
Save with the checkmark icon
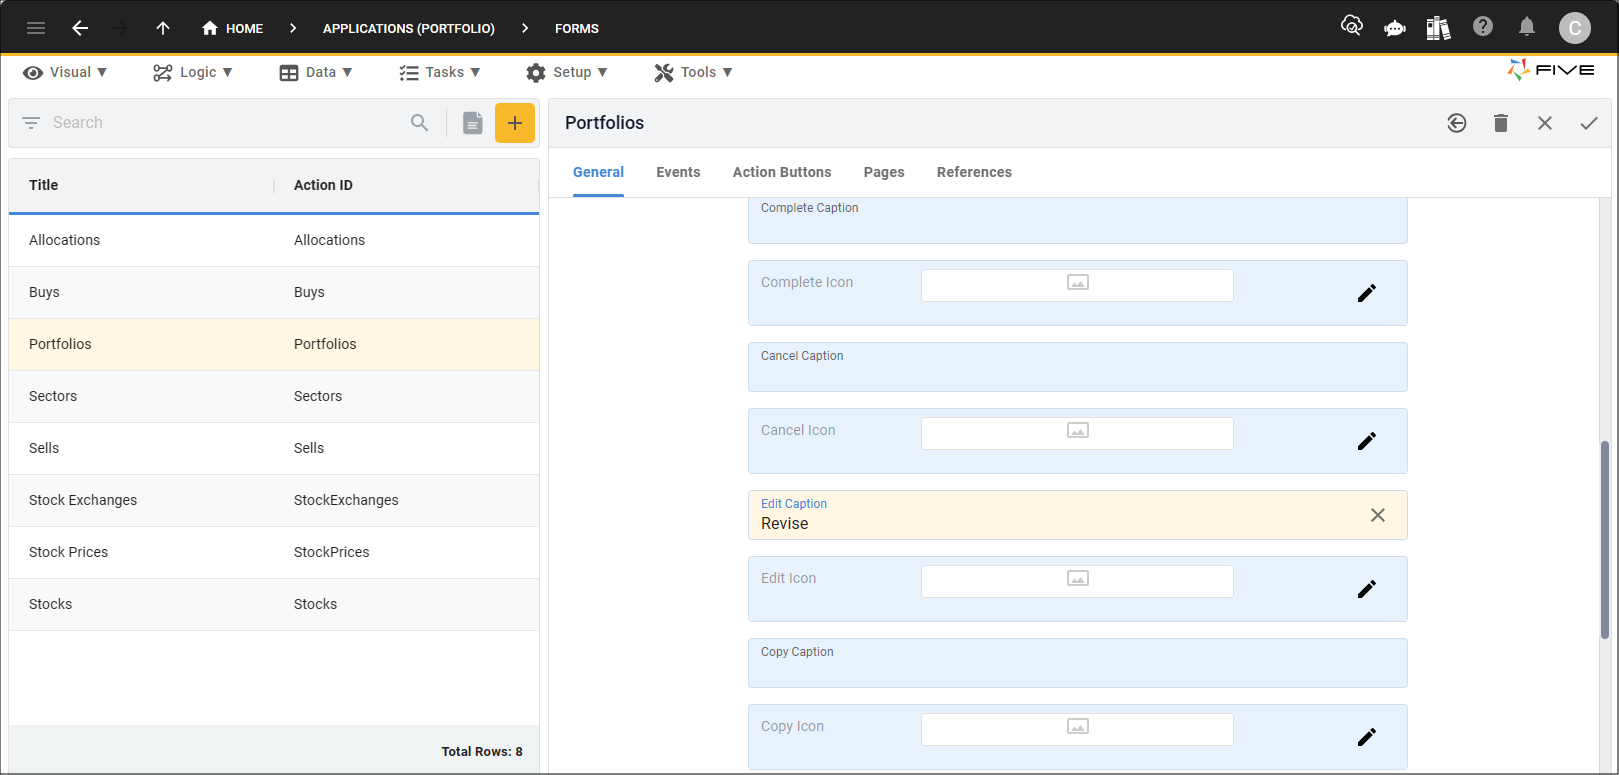click(1589, 123)
